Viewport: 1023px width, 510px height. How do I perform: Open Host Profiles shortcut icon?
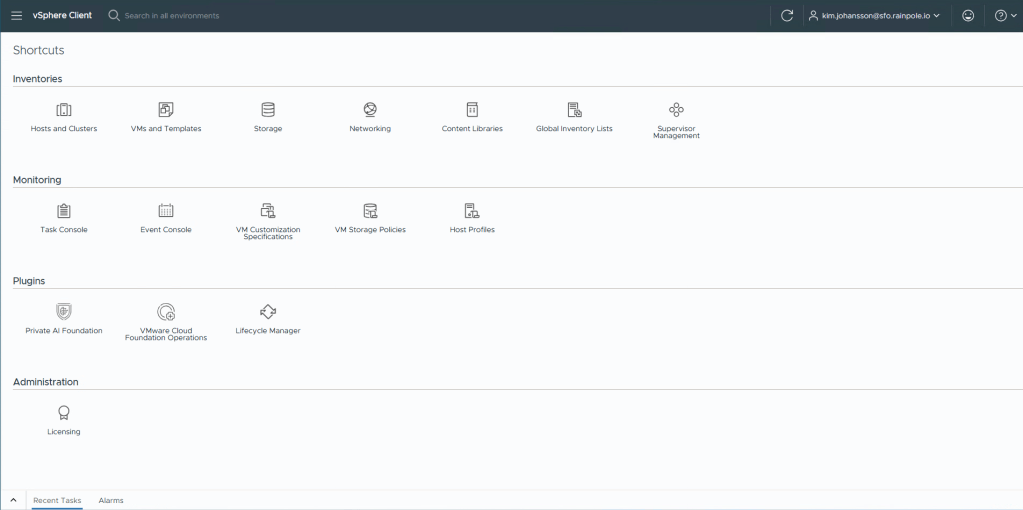(x=472, y=211)
